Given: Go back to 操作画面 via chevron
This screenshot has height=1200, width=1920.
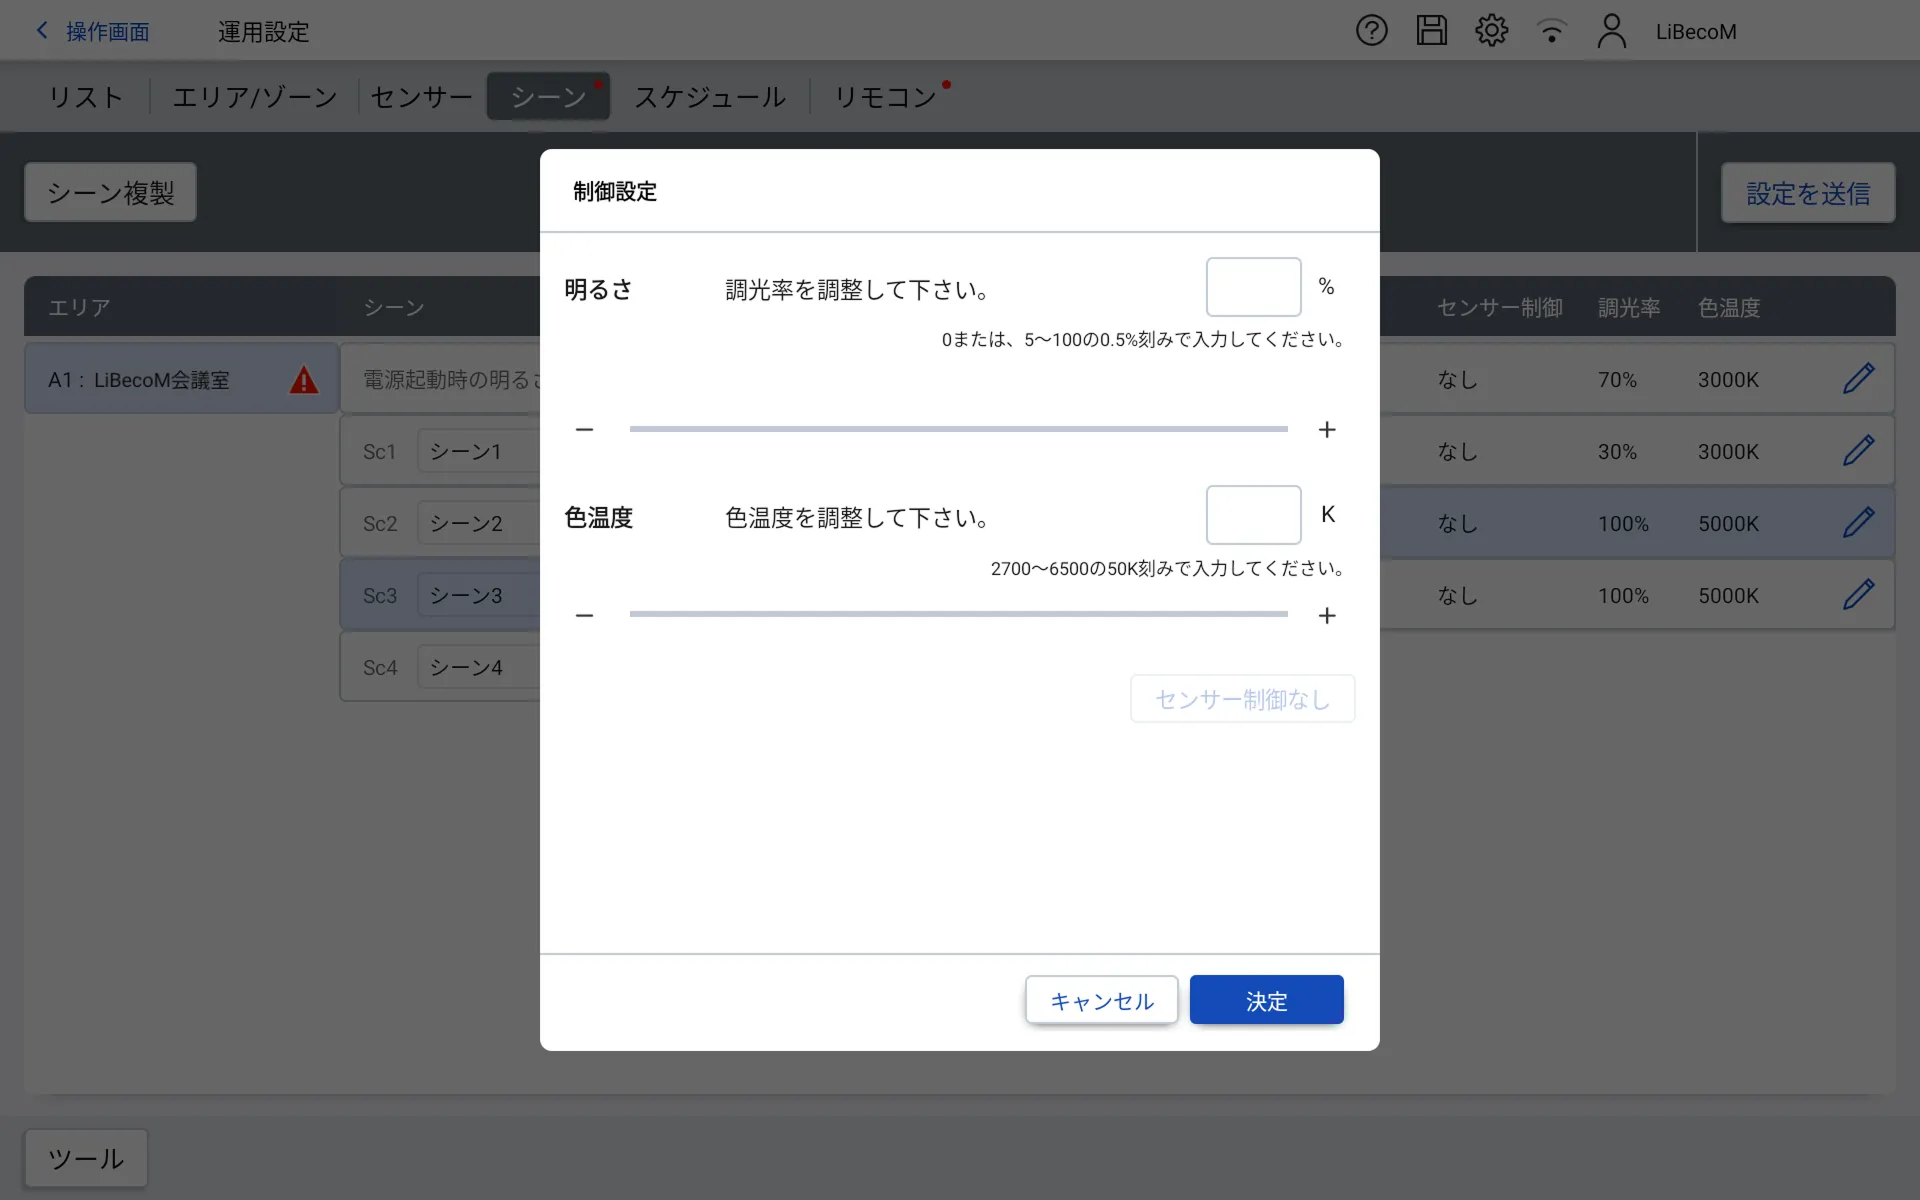Looking at the screenshot, I should 43,31.
